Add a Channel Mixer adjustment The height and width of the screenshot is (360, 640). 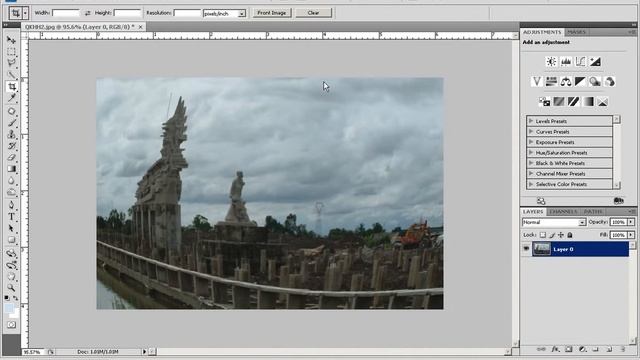[x=609, y=82]
